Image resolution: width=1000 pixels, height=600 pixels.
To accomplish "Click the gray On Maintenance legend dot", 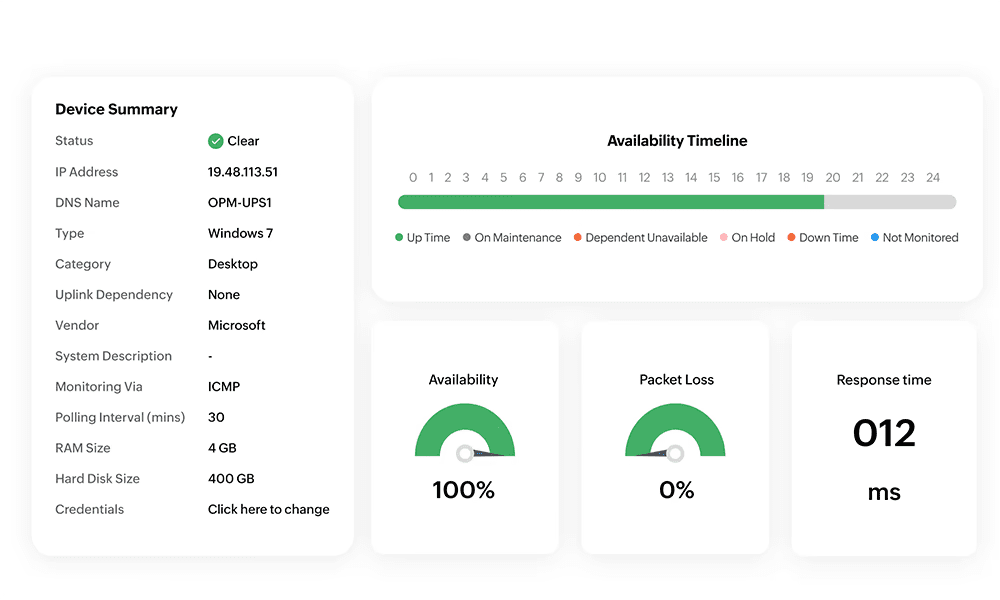I will tap(467, 238).
